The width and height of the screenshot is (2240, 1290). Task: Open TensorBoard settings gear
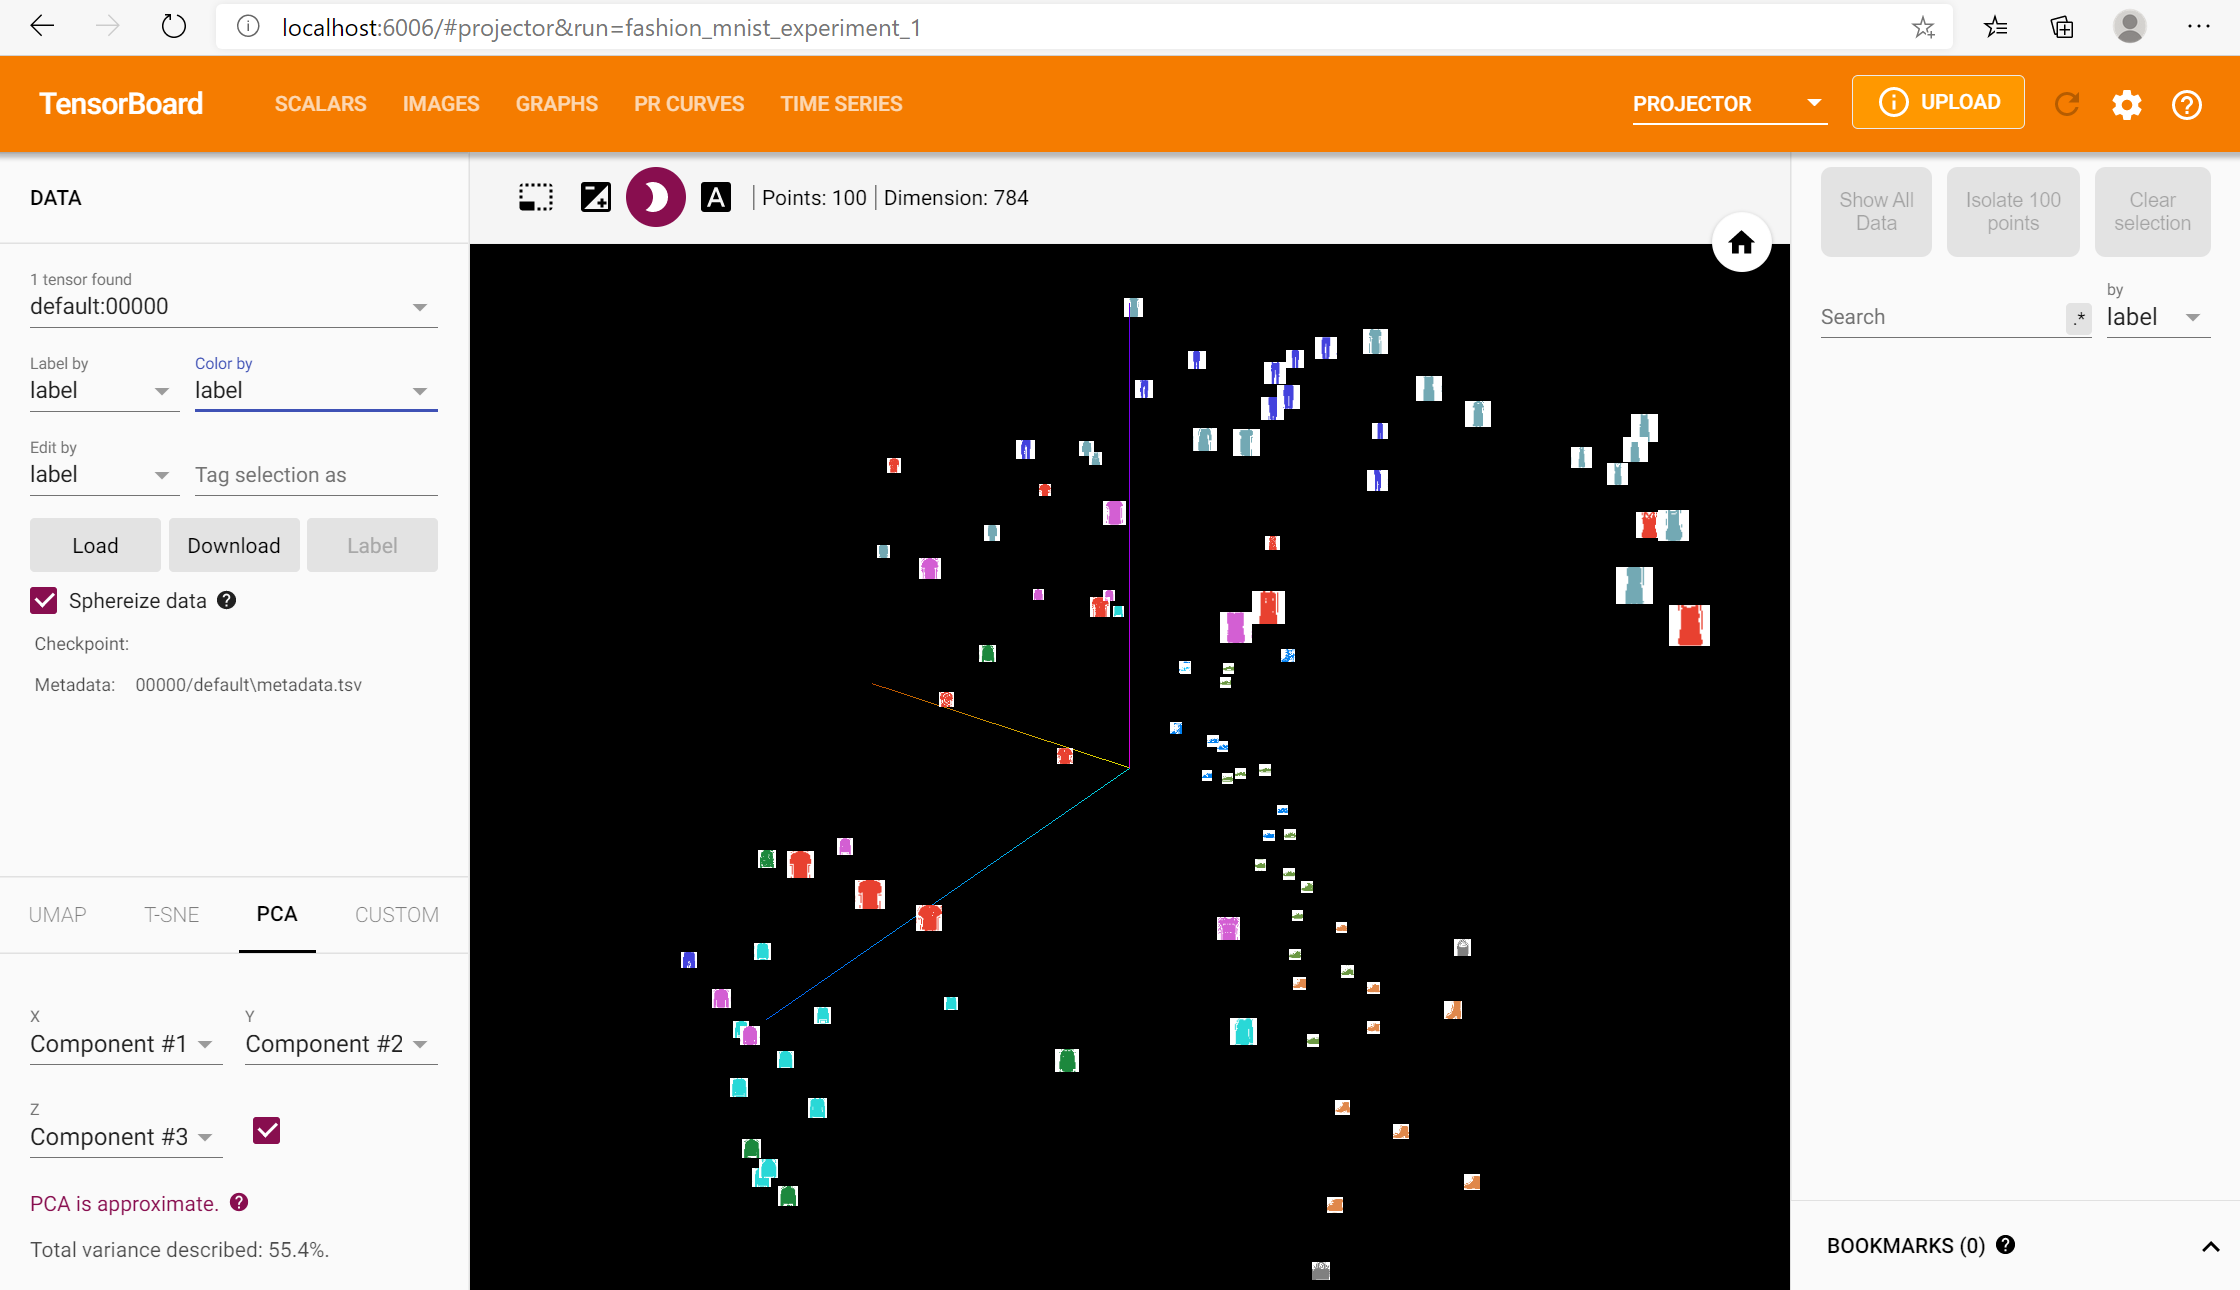tap(2126, 104)
